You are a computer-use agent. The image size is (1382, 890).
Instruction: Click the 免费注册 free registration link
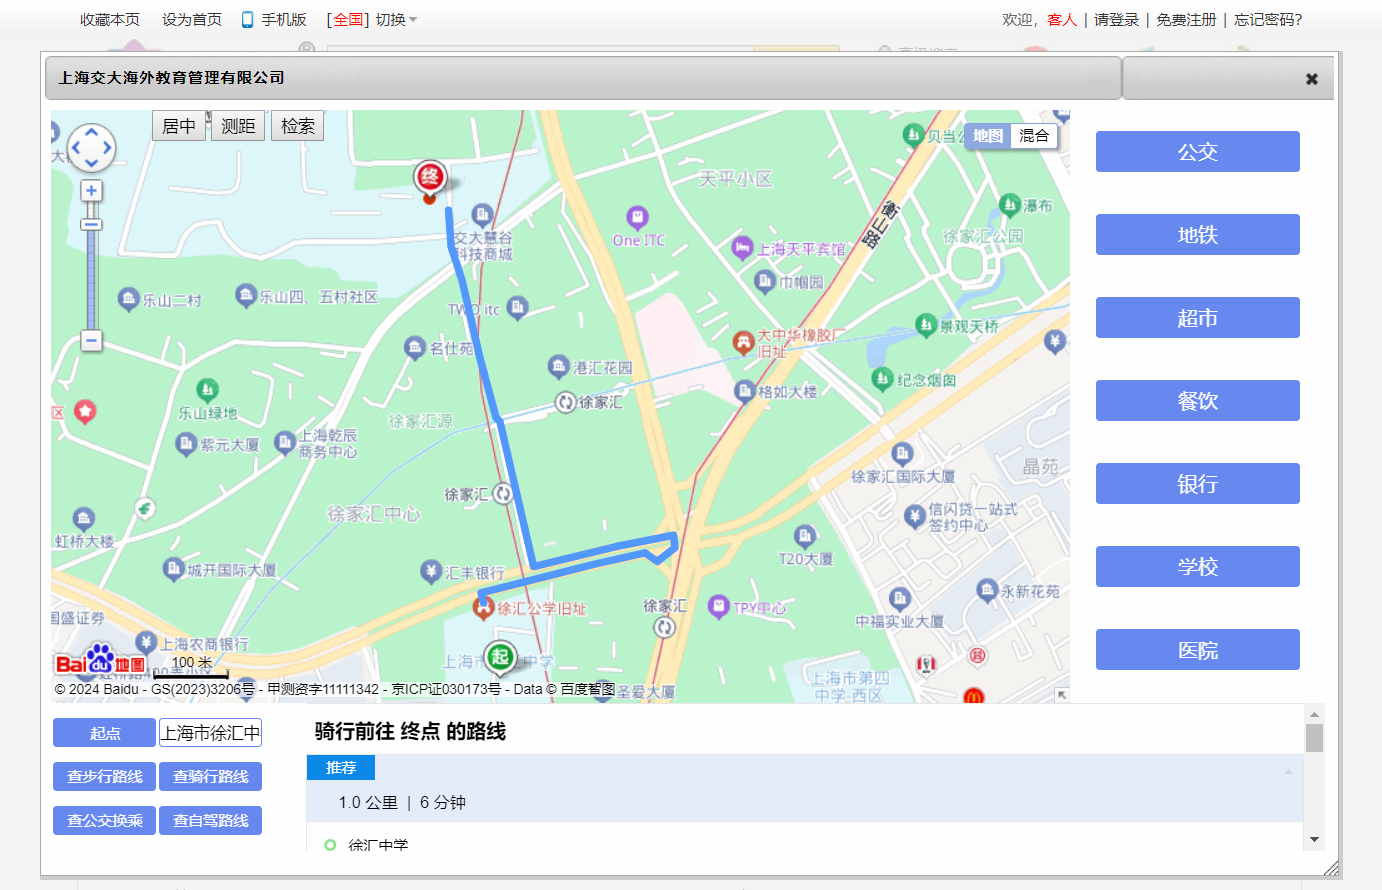click(1186, 20)
